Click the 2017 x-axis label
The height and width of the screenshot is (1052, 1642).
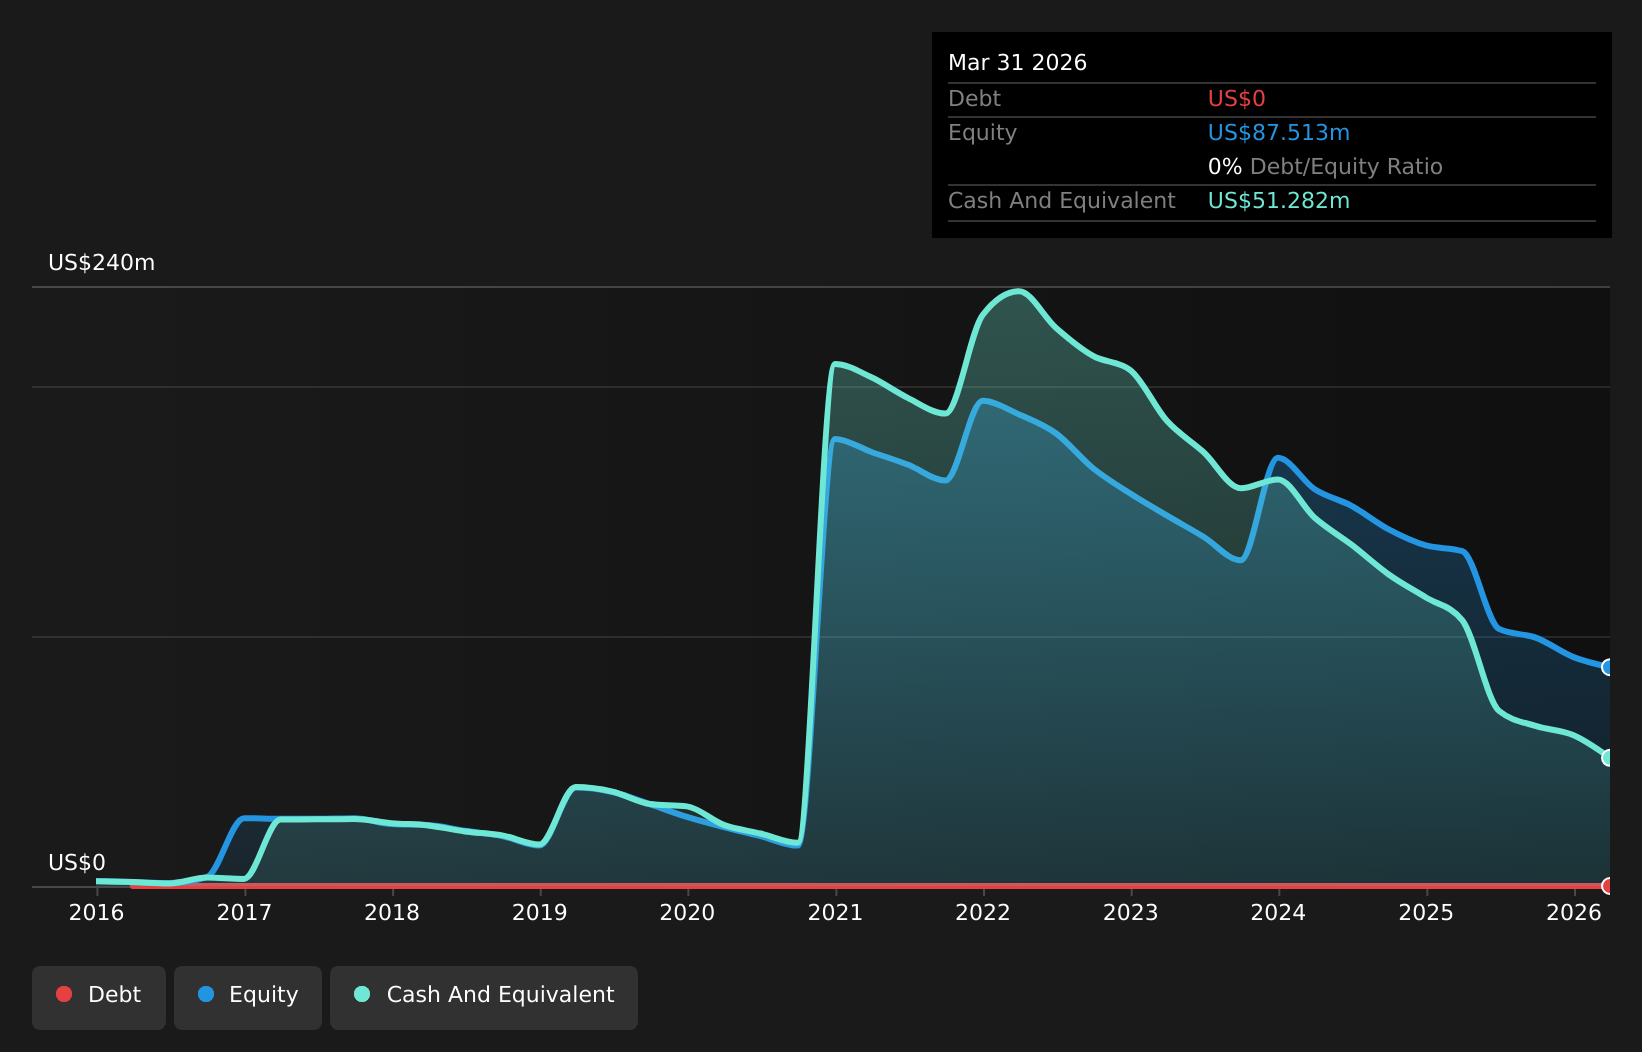point(244,912)
